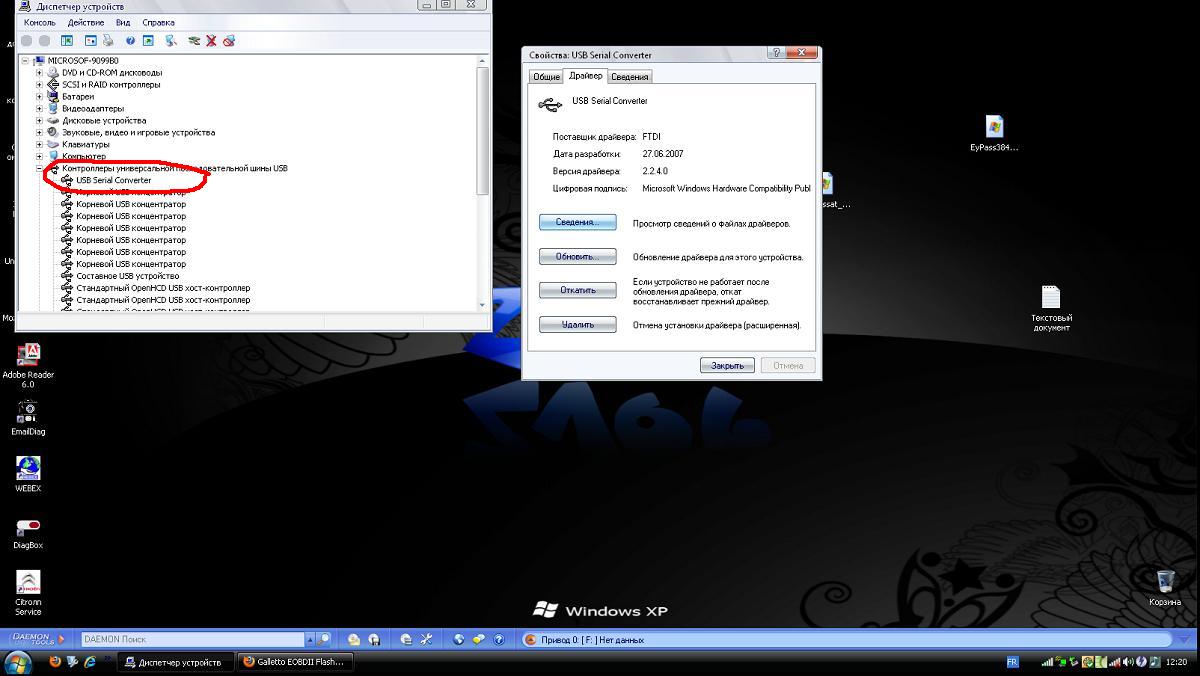Screen dimensions: 1200x676
Task: Expand DVD и CD-ROM дисководы node
Action: 39,73
